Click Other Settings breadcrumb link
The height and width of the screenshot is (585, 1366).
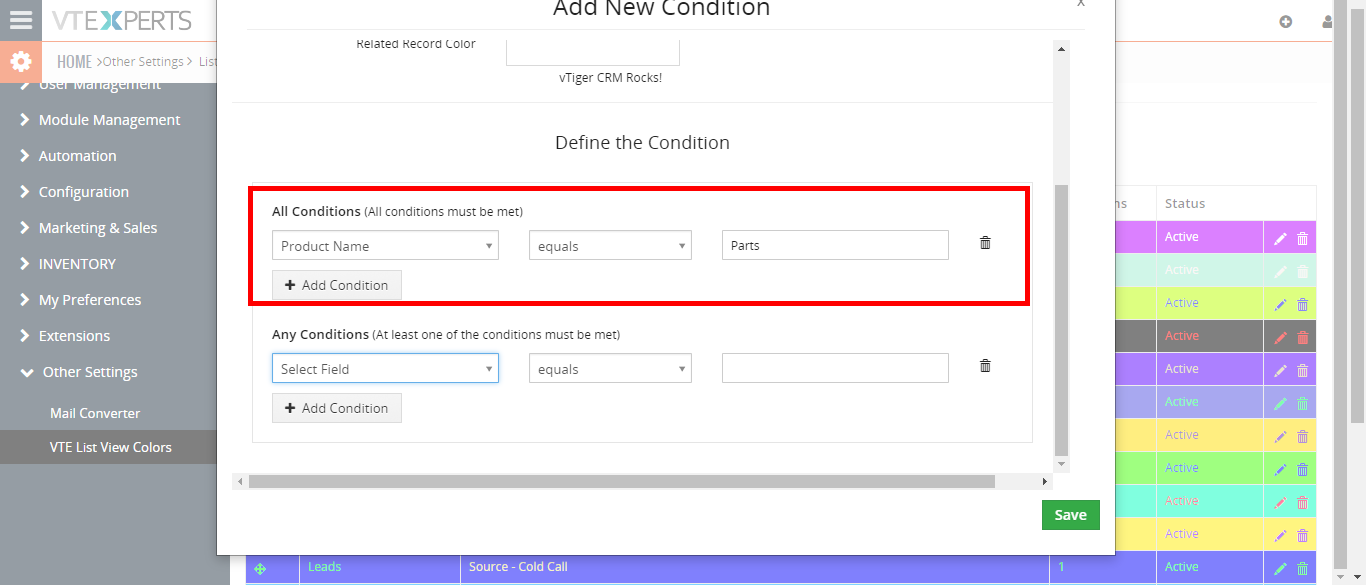click(143, 62)
